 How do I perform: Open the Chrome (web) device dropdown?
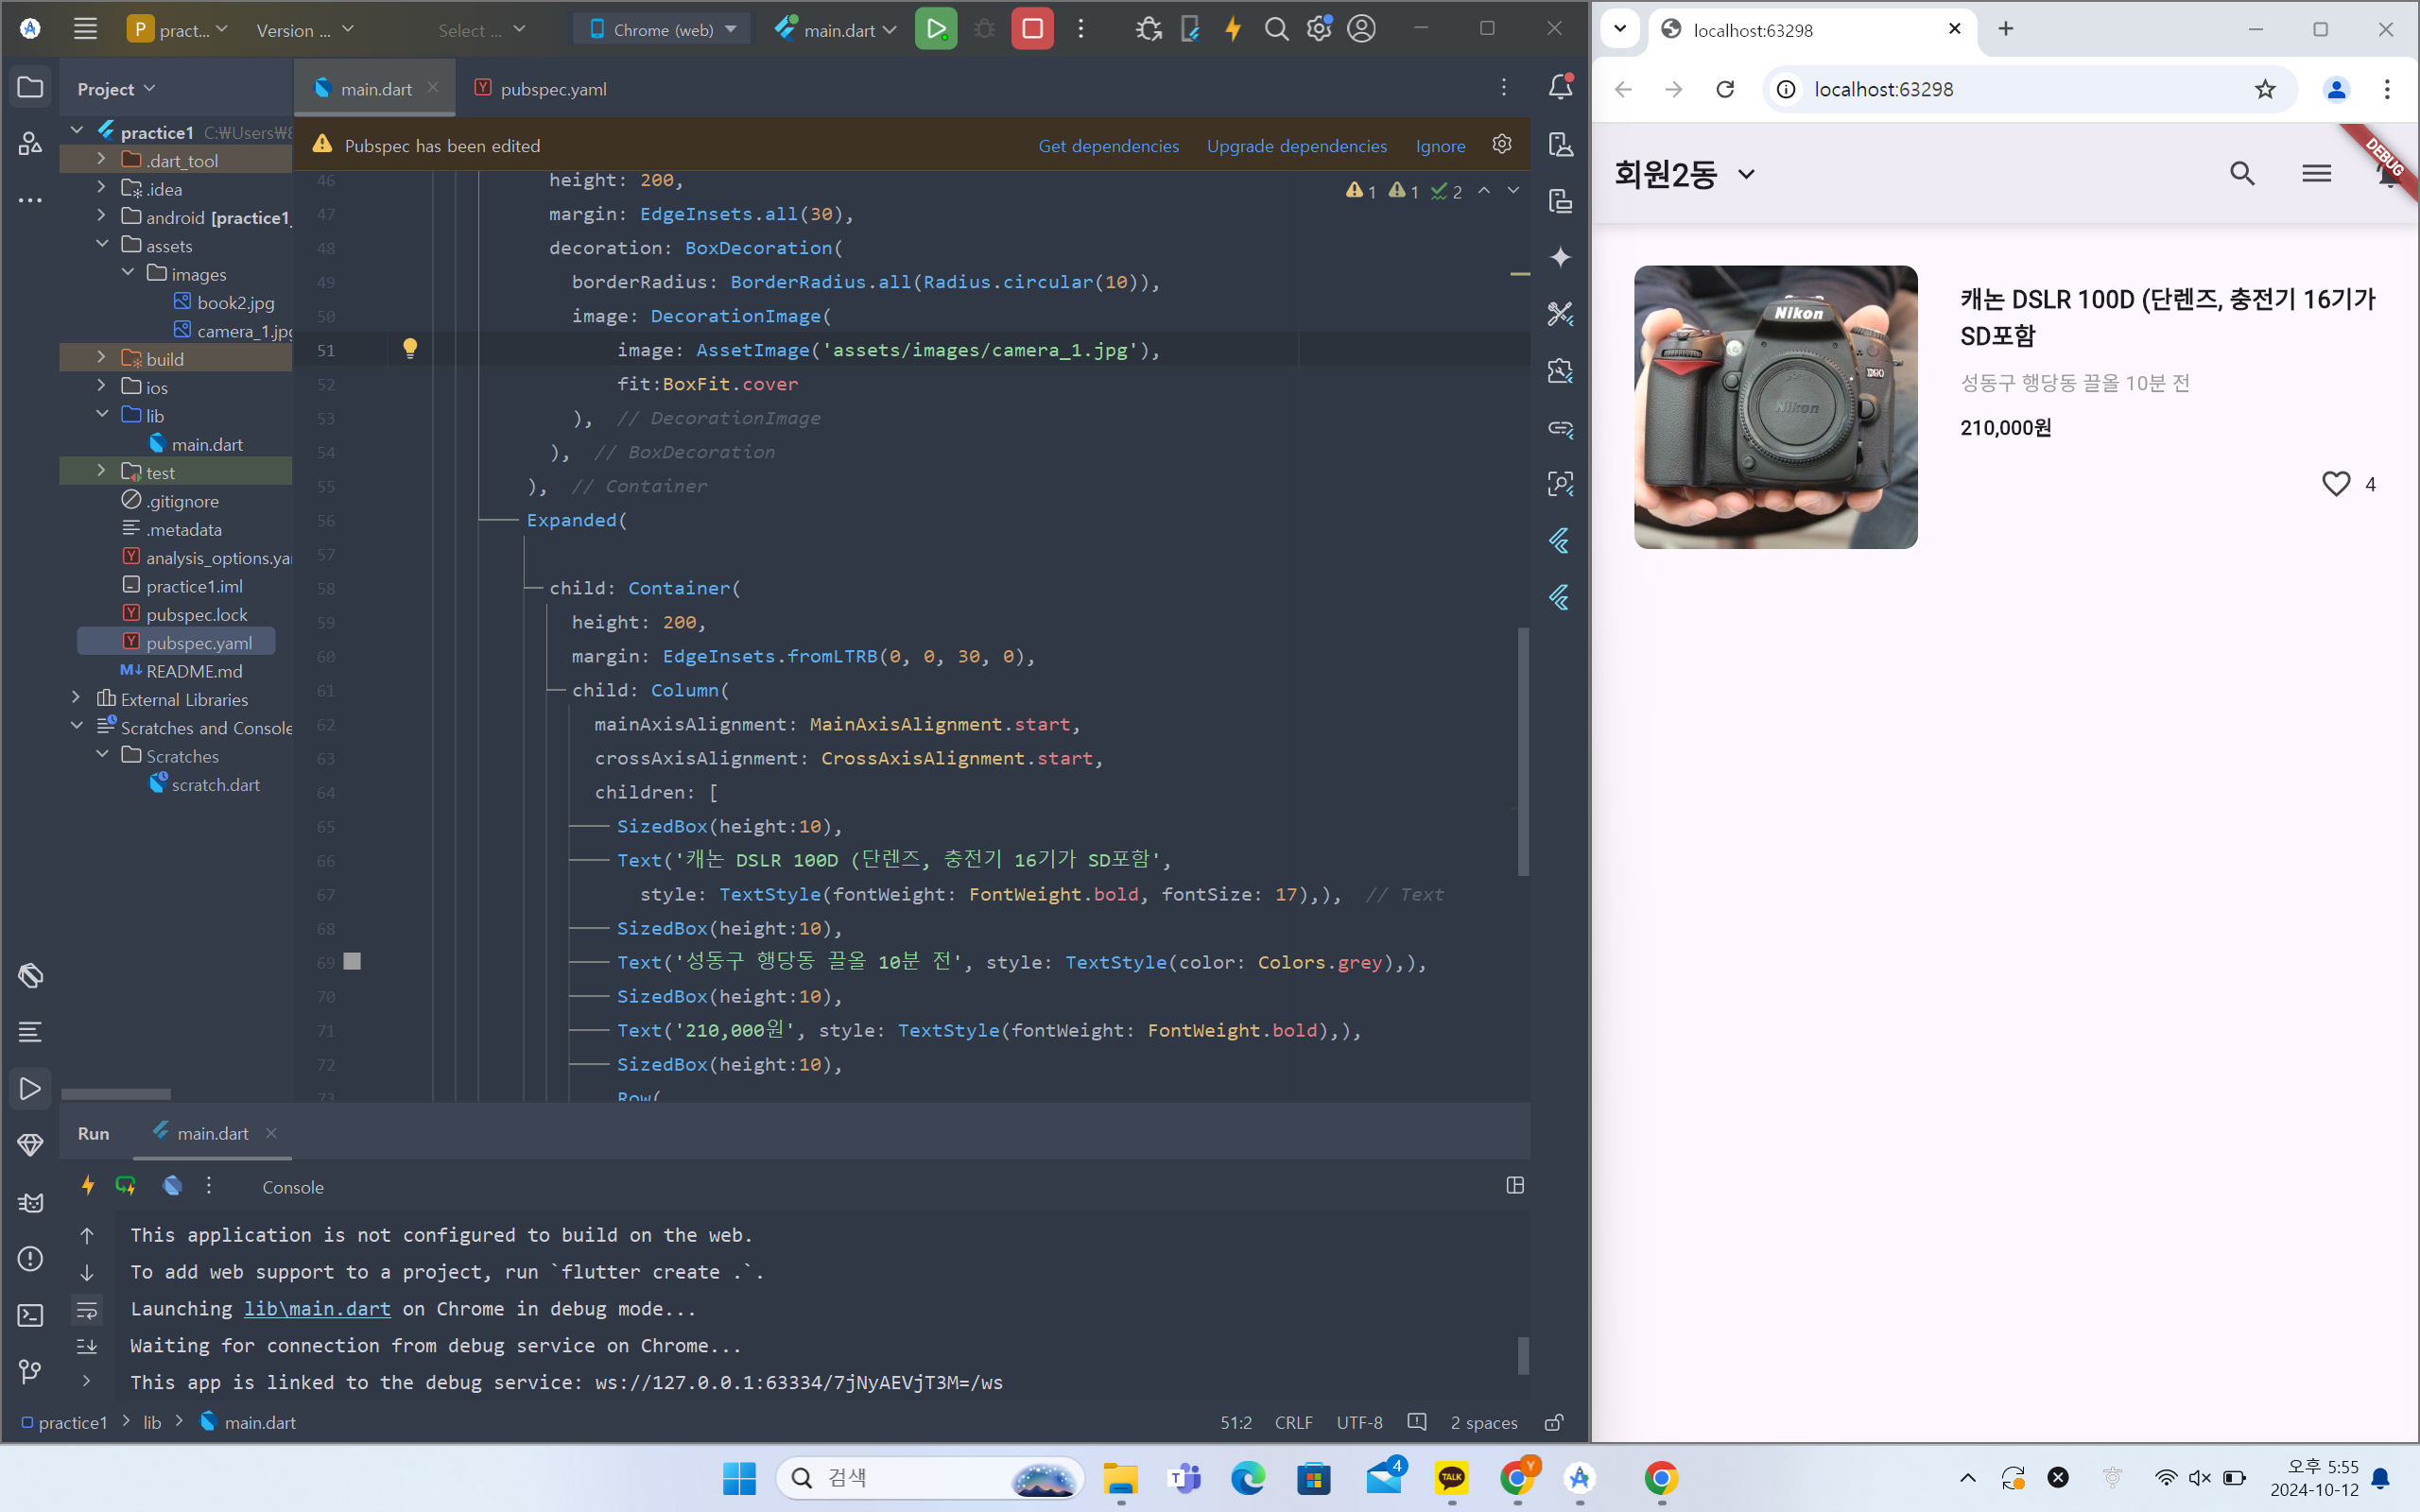[x=663, y=29]
